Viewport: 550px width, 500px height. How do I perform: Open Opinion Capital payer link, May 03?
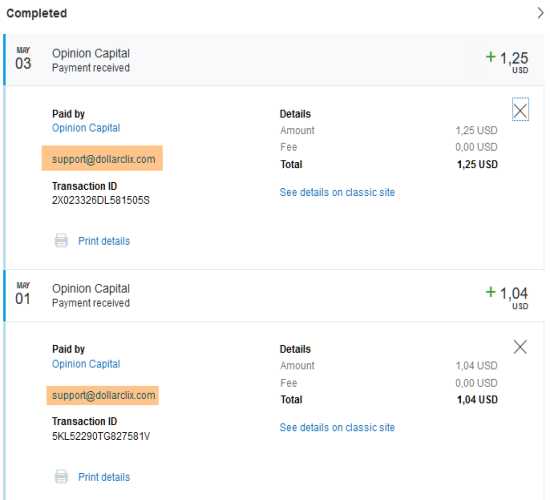86,128
